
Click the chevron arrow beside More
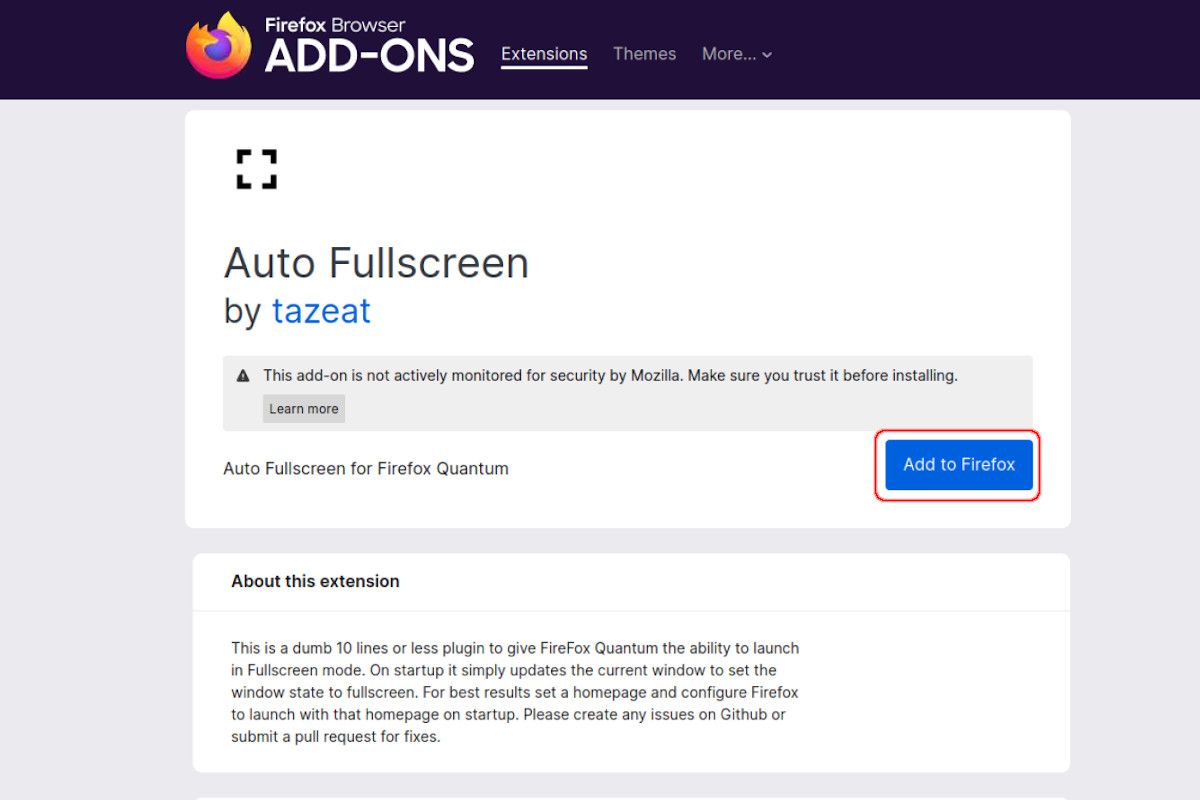(x=767, y=55)
